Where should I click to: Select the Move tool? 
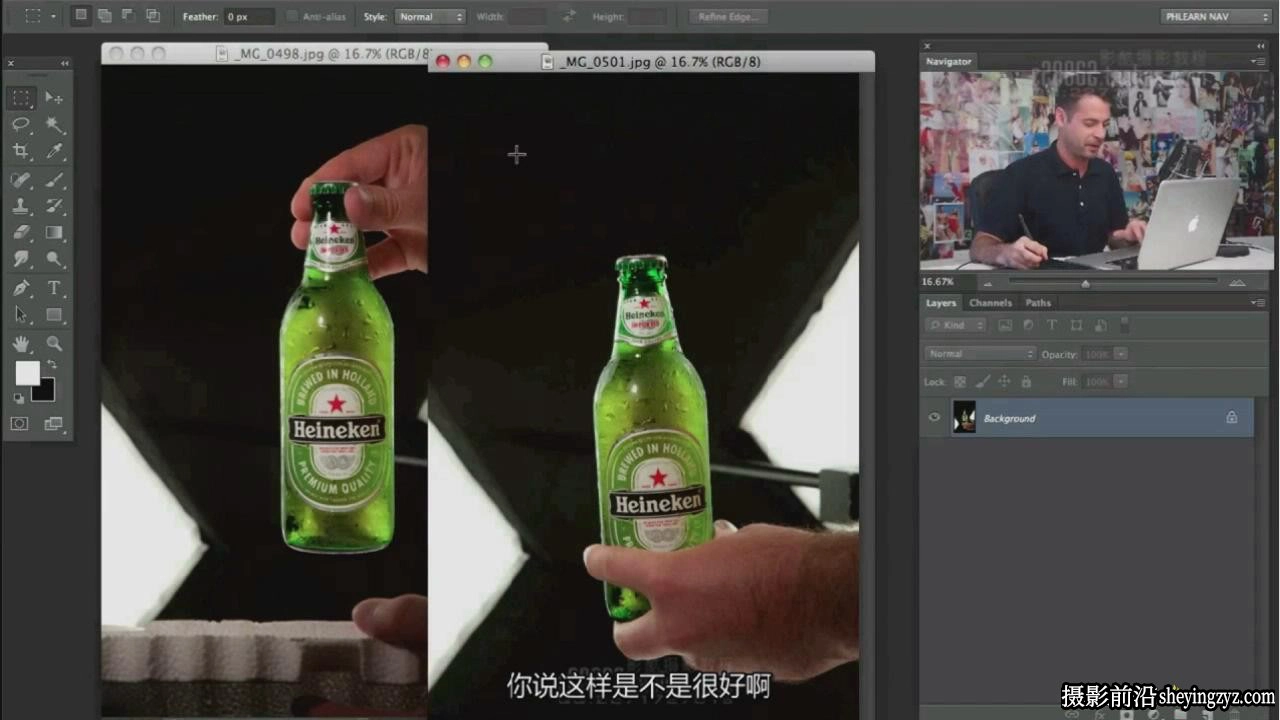[54, 98]
